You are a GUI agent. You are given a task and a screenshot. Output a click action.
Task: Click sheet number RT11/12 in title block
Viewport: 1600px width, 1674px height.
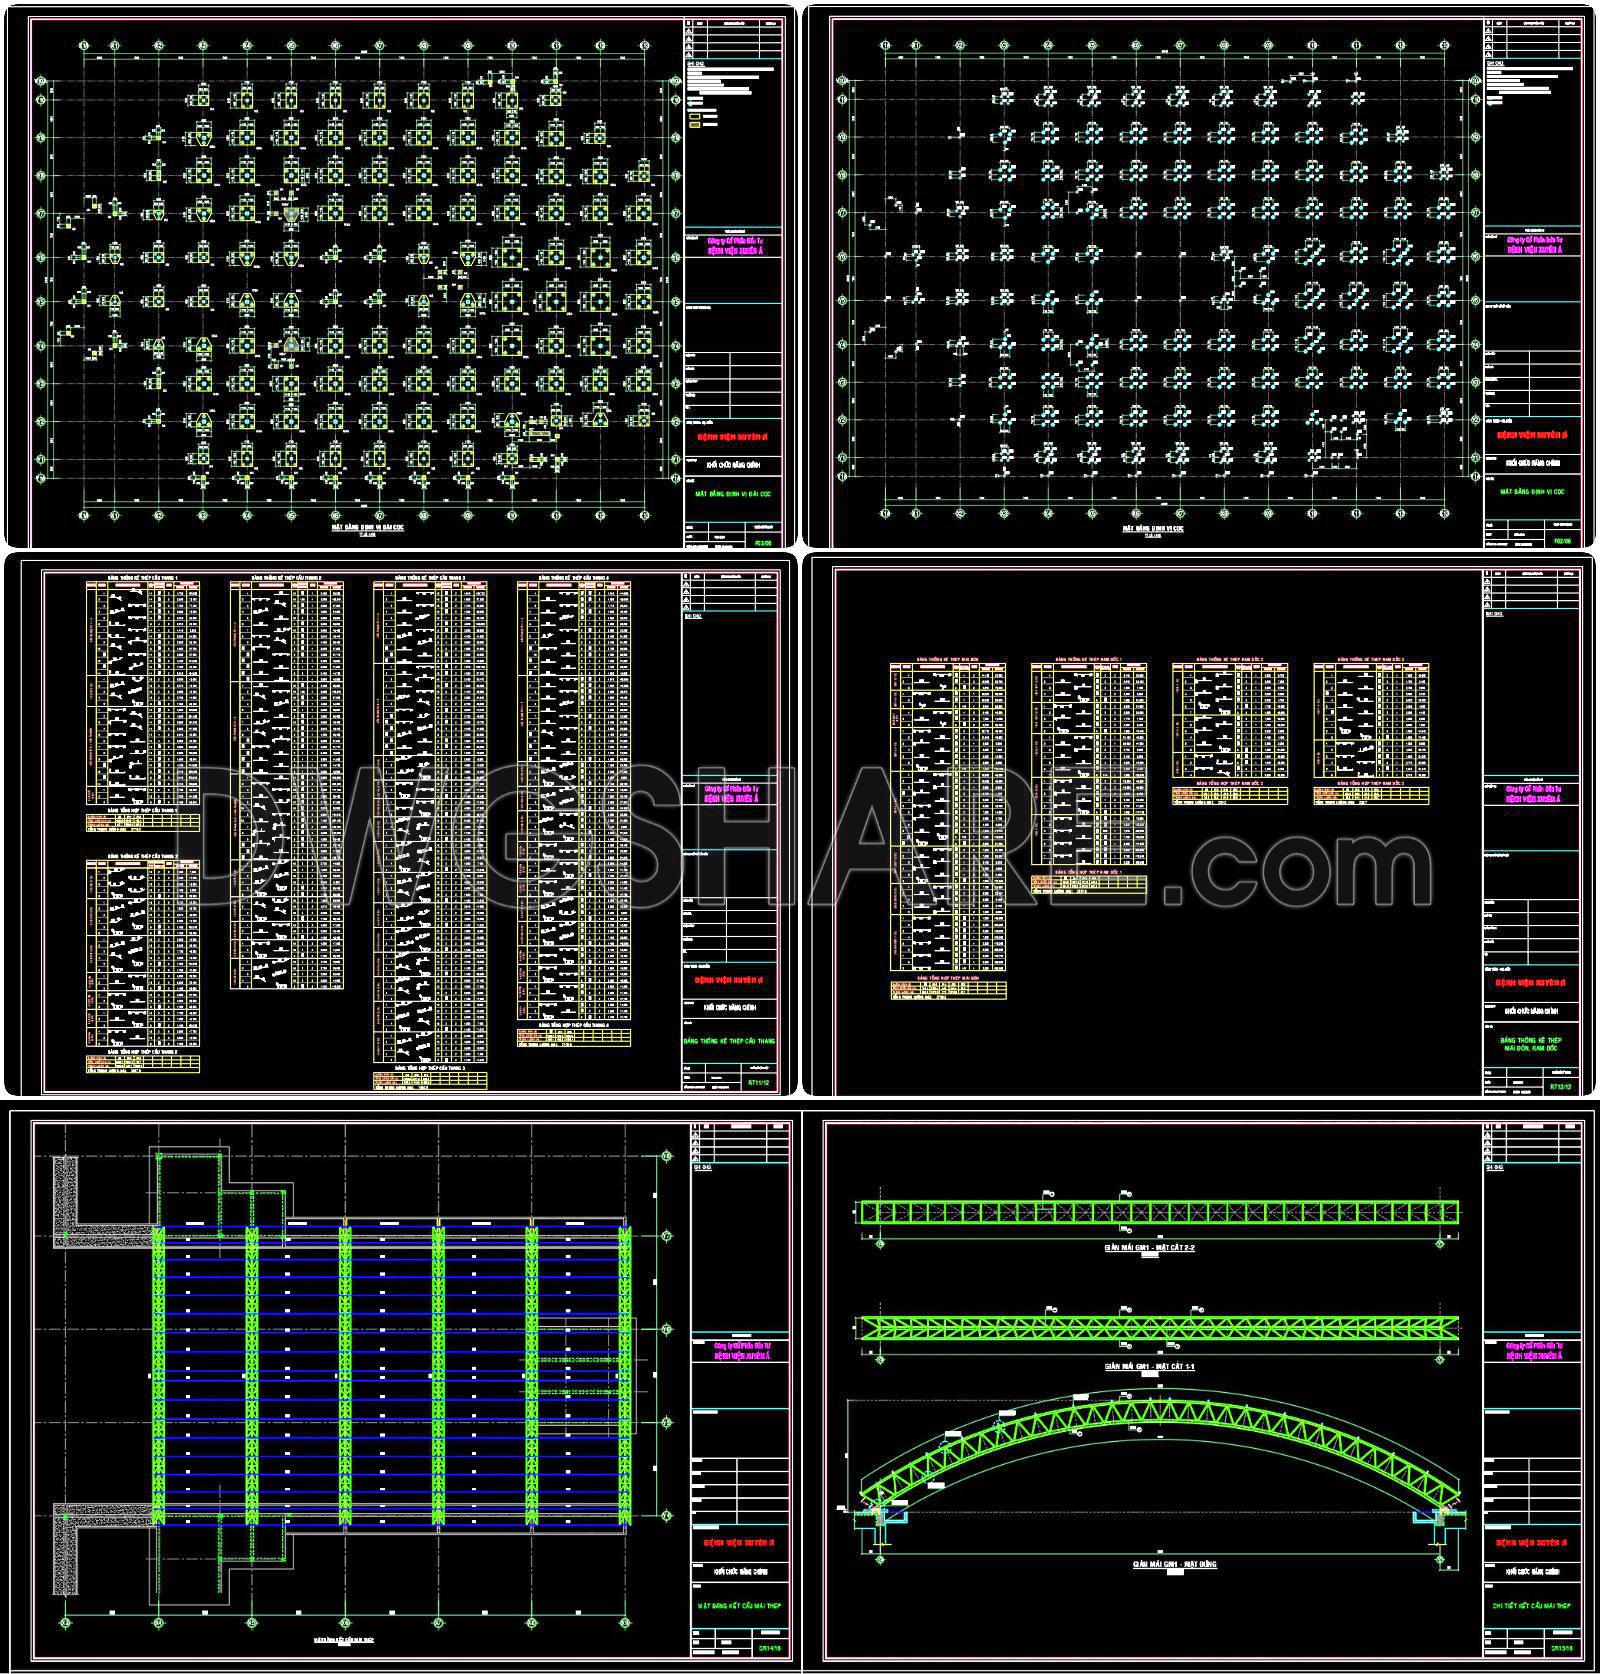click(x=759, y=1082)
